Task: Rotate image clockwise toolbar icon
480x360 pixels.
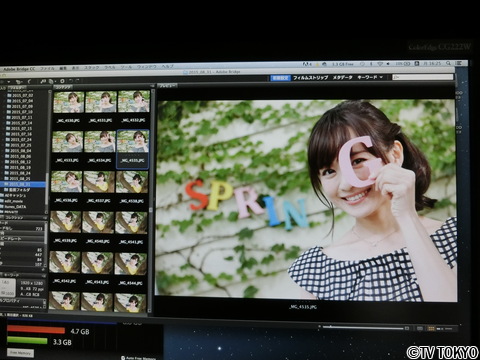Action: coord(77,81)
